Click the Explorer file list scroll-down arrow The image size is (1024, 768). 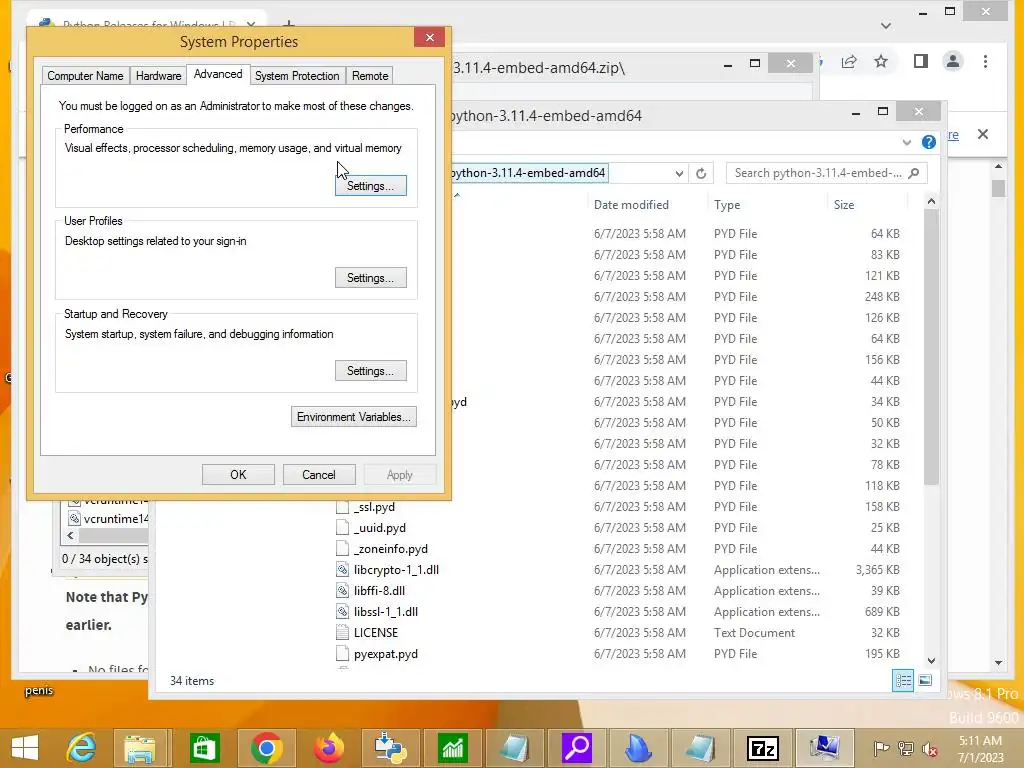[931, 660]
